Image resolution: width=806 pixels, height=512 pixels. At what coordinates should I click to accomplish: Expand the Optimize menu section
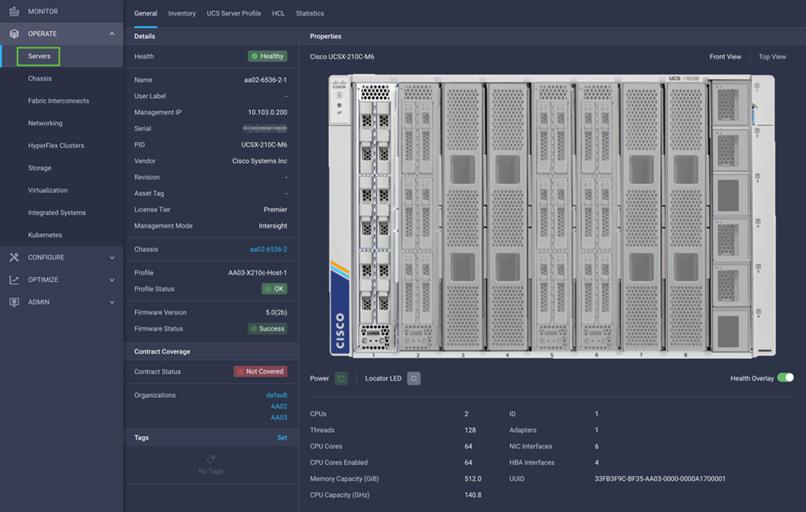[112, 280]
